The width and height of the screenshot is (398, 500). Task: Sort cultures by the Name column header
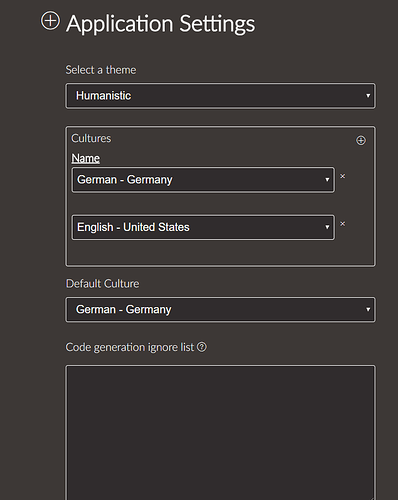pyautogui.click(x=86, y=158)
